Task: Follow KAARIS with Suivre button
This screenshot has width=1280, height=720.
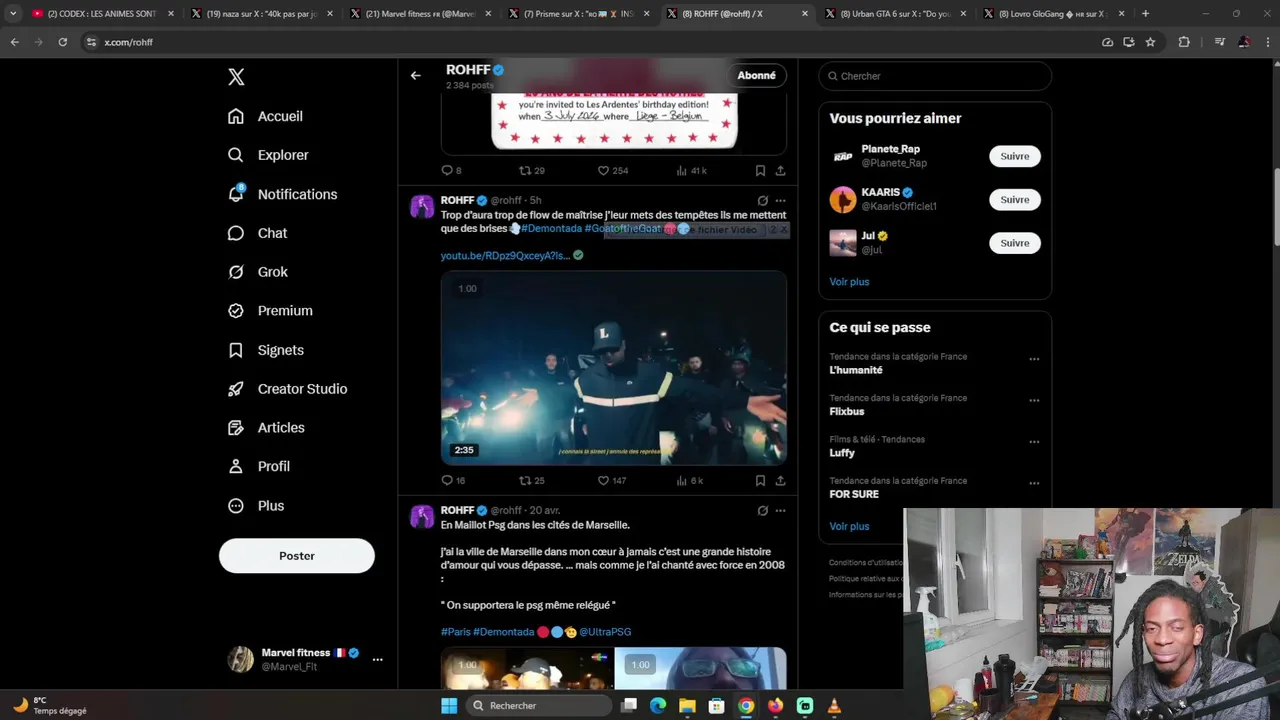Action: point(1015,199)
